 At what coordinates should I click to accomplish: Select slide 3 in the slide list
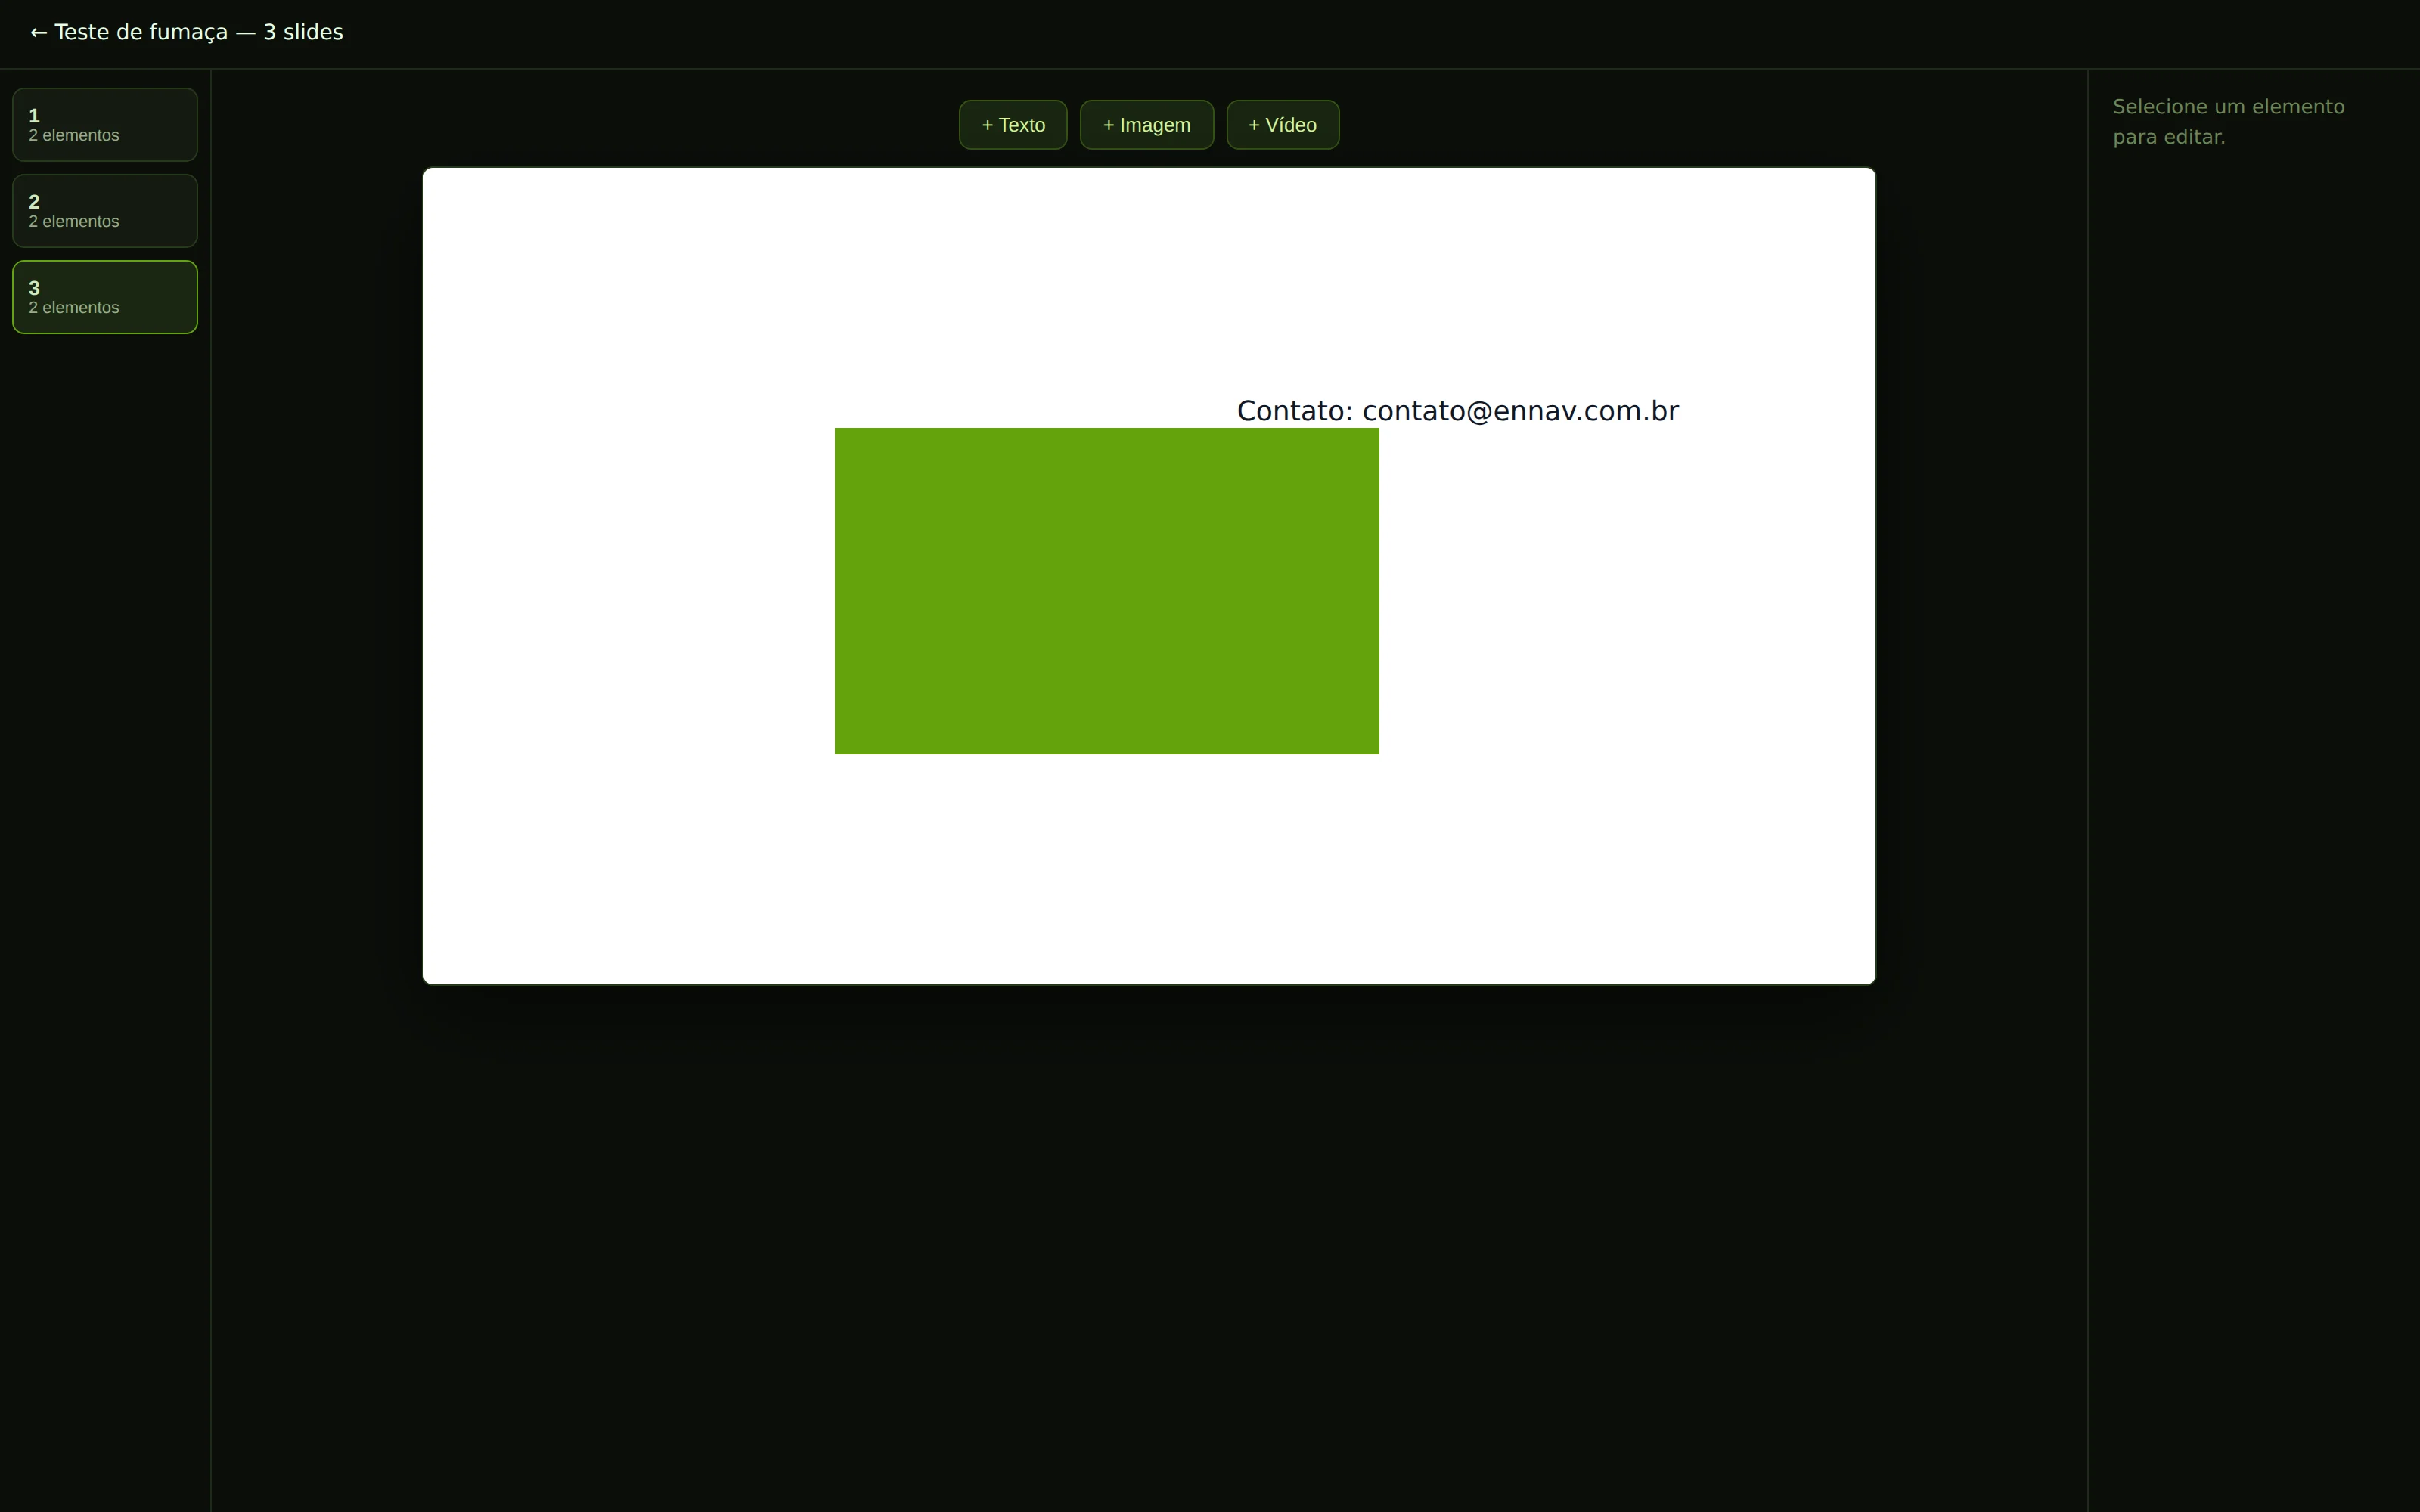[x=105, y=297]
